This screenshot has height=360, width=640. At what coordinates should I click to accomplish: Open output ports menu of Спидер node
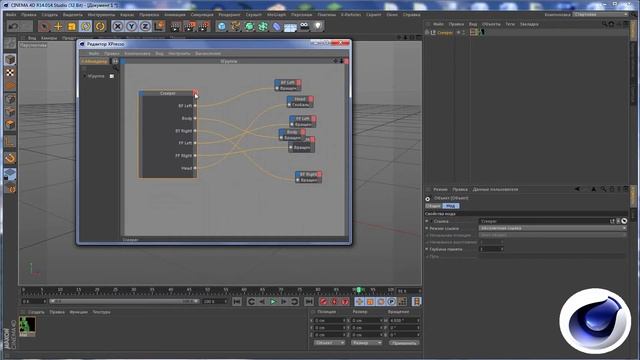[x=195, y=93]
